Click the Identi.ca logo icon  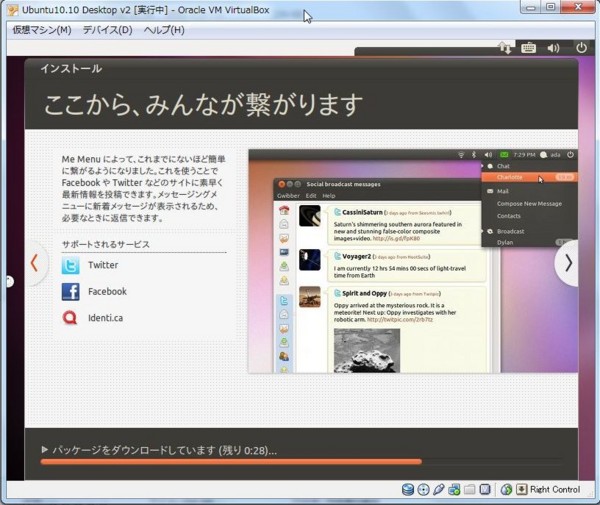[x=70, y=318]
